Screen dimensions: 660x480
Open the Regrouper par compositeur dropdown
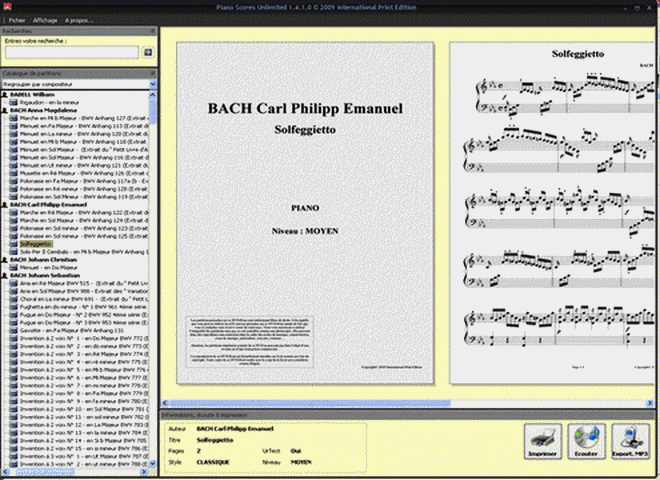coord(153,84)
